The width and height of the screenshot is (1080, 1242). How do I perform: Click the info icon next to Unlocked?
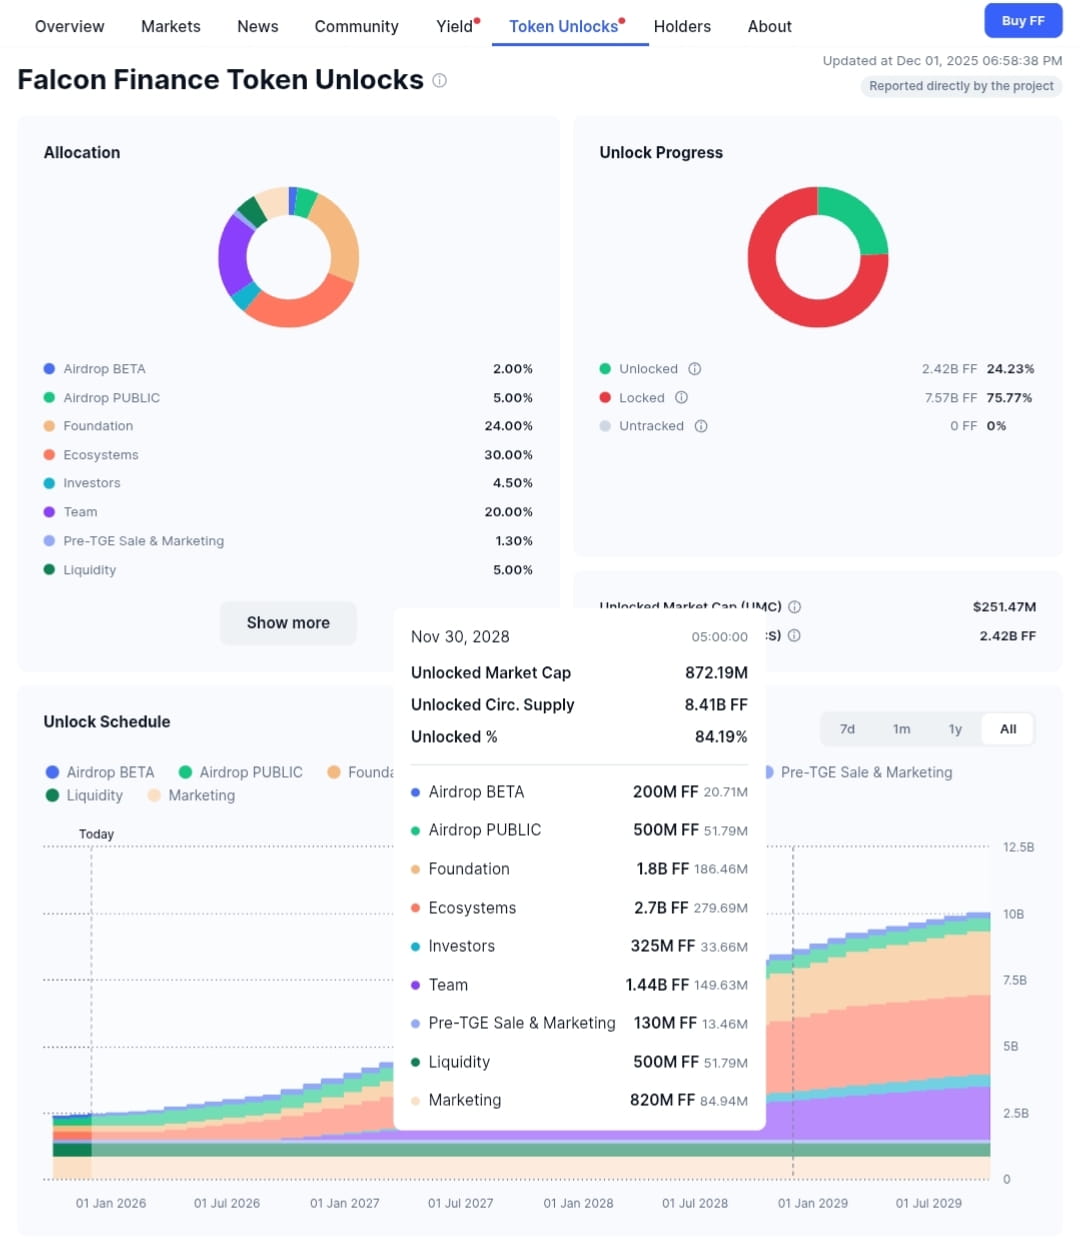(x=695, y=369)
